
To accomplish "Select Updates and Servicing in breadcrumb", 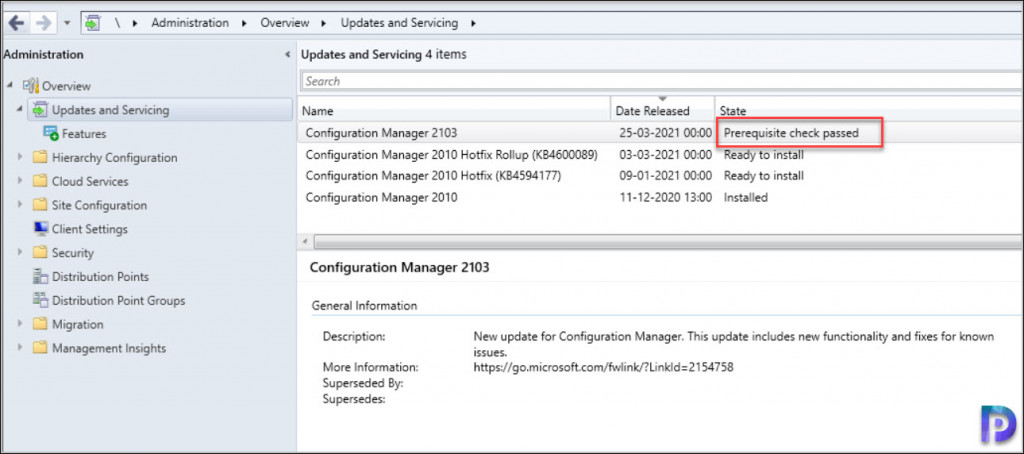I will pyautogui.click(x=399, y=23).
